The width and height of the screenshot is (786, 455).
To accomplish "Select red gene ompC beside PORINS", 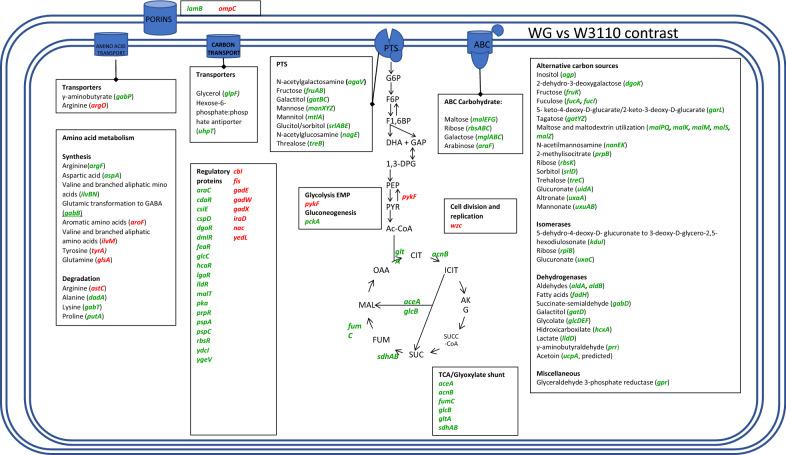I will tap(227, 9).
